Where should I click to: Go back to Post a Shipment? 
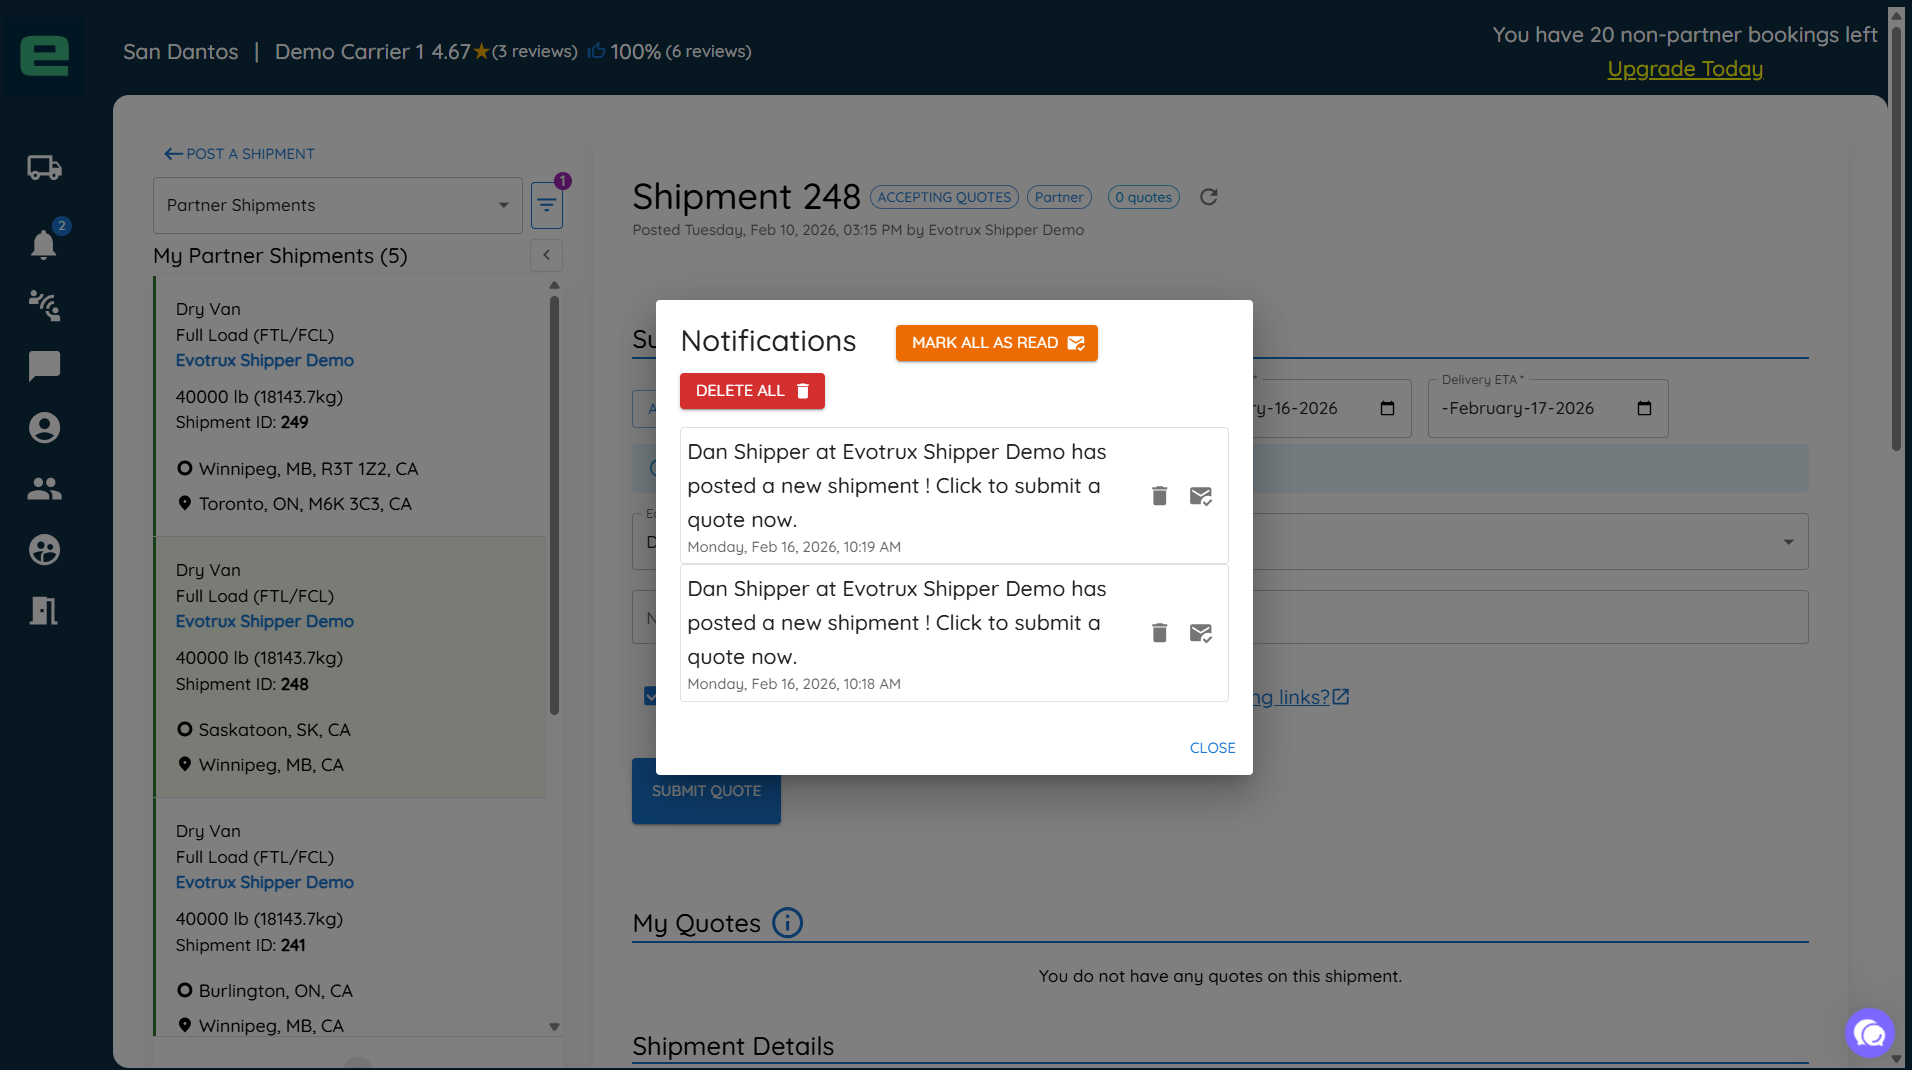(240, 154)
